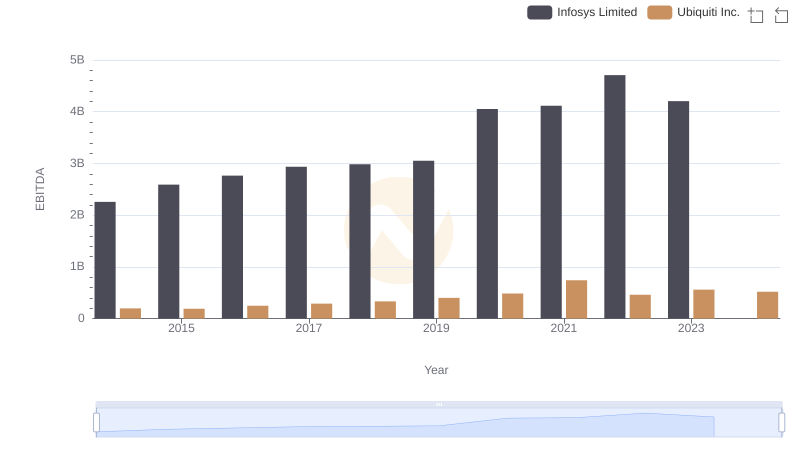Click the Ubiquiti bar for 2021

point(577,299)
